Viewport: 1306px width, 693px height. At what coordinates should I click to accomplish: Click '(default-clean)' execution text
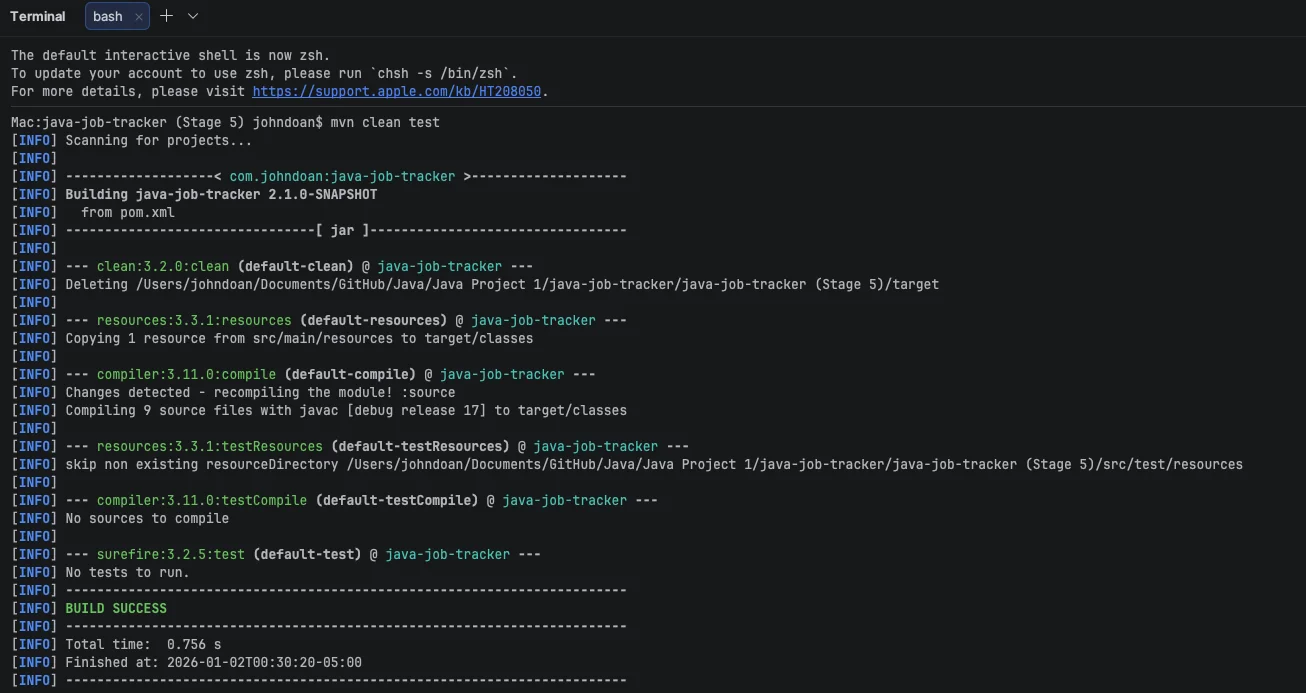tap(295, 266)
